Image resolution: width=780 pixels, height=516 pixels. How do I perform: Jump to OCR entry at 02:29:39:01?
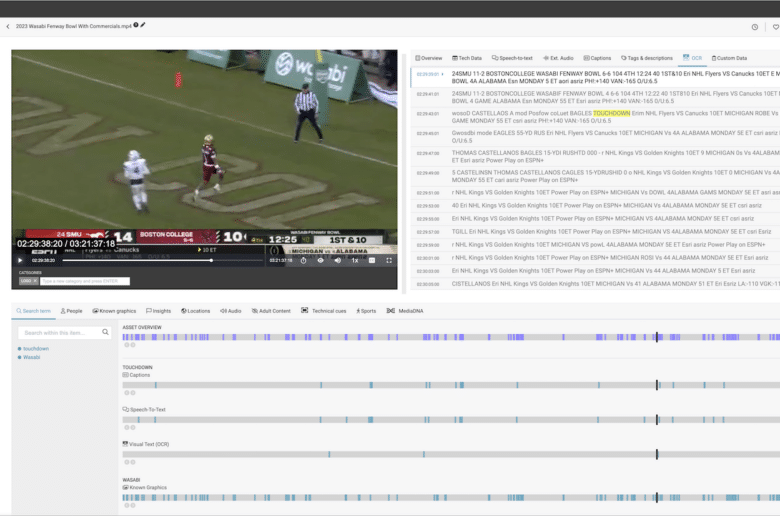(595, 77)
